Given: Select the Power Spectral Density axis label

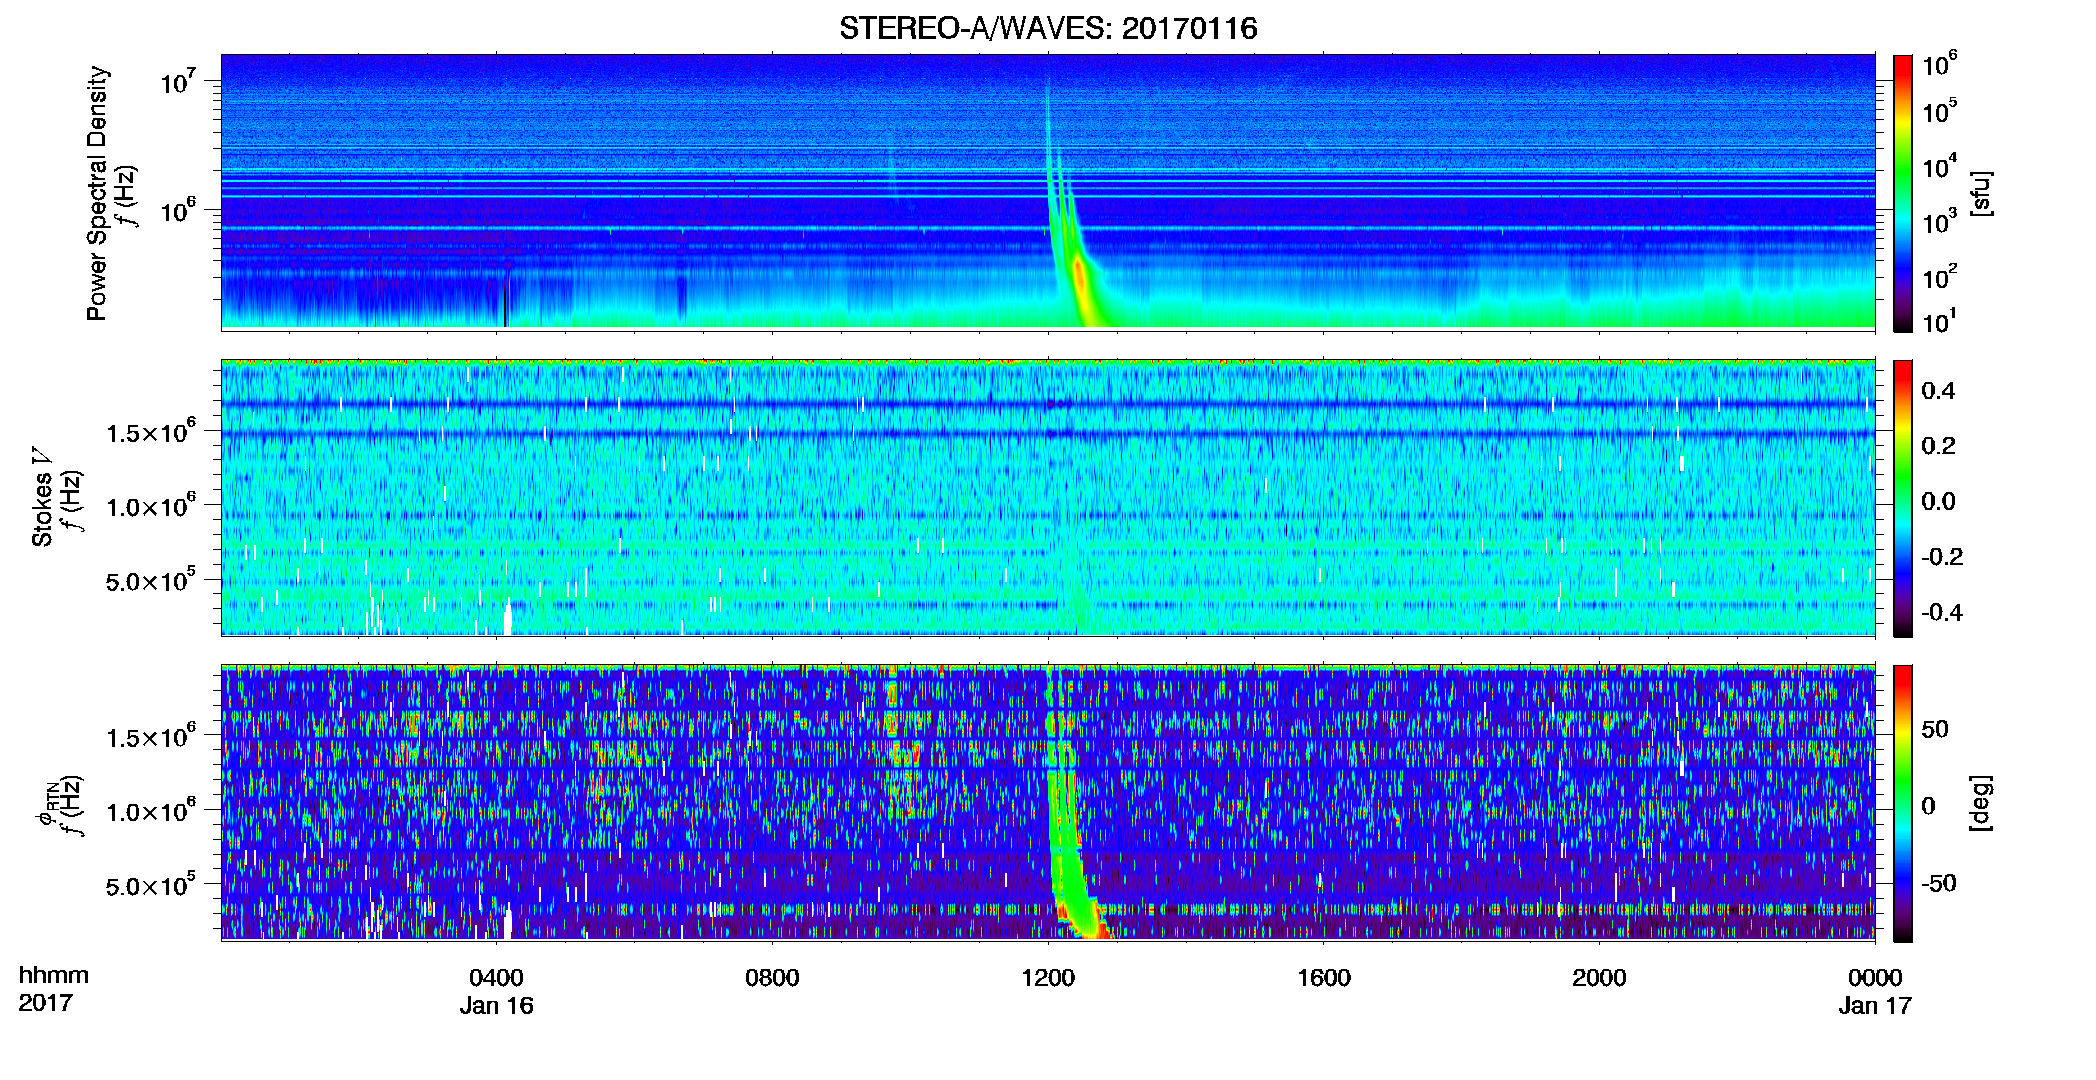Looking at the screenshot, I should (x=97, y=193).
